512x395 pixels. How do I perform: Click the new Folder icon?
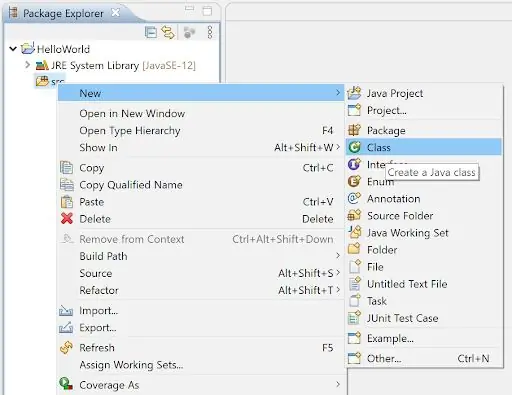pyautogui.click(x=354, y=249)
